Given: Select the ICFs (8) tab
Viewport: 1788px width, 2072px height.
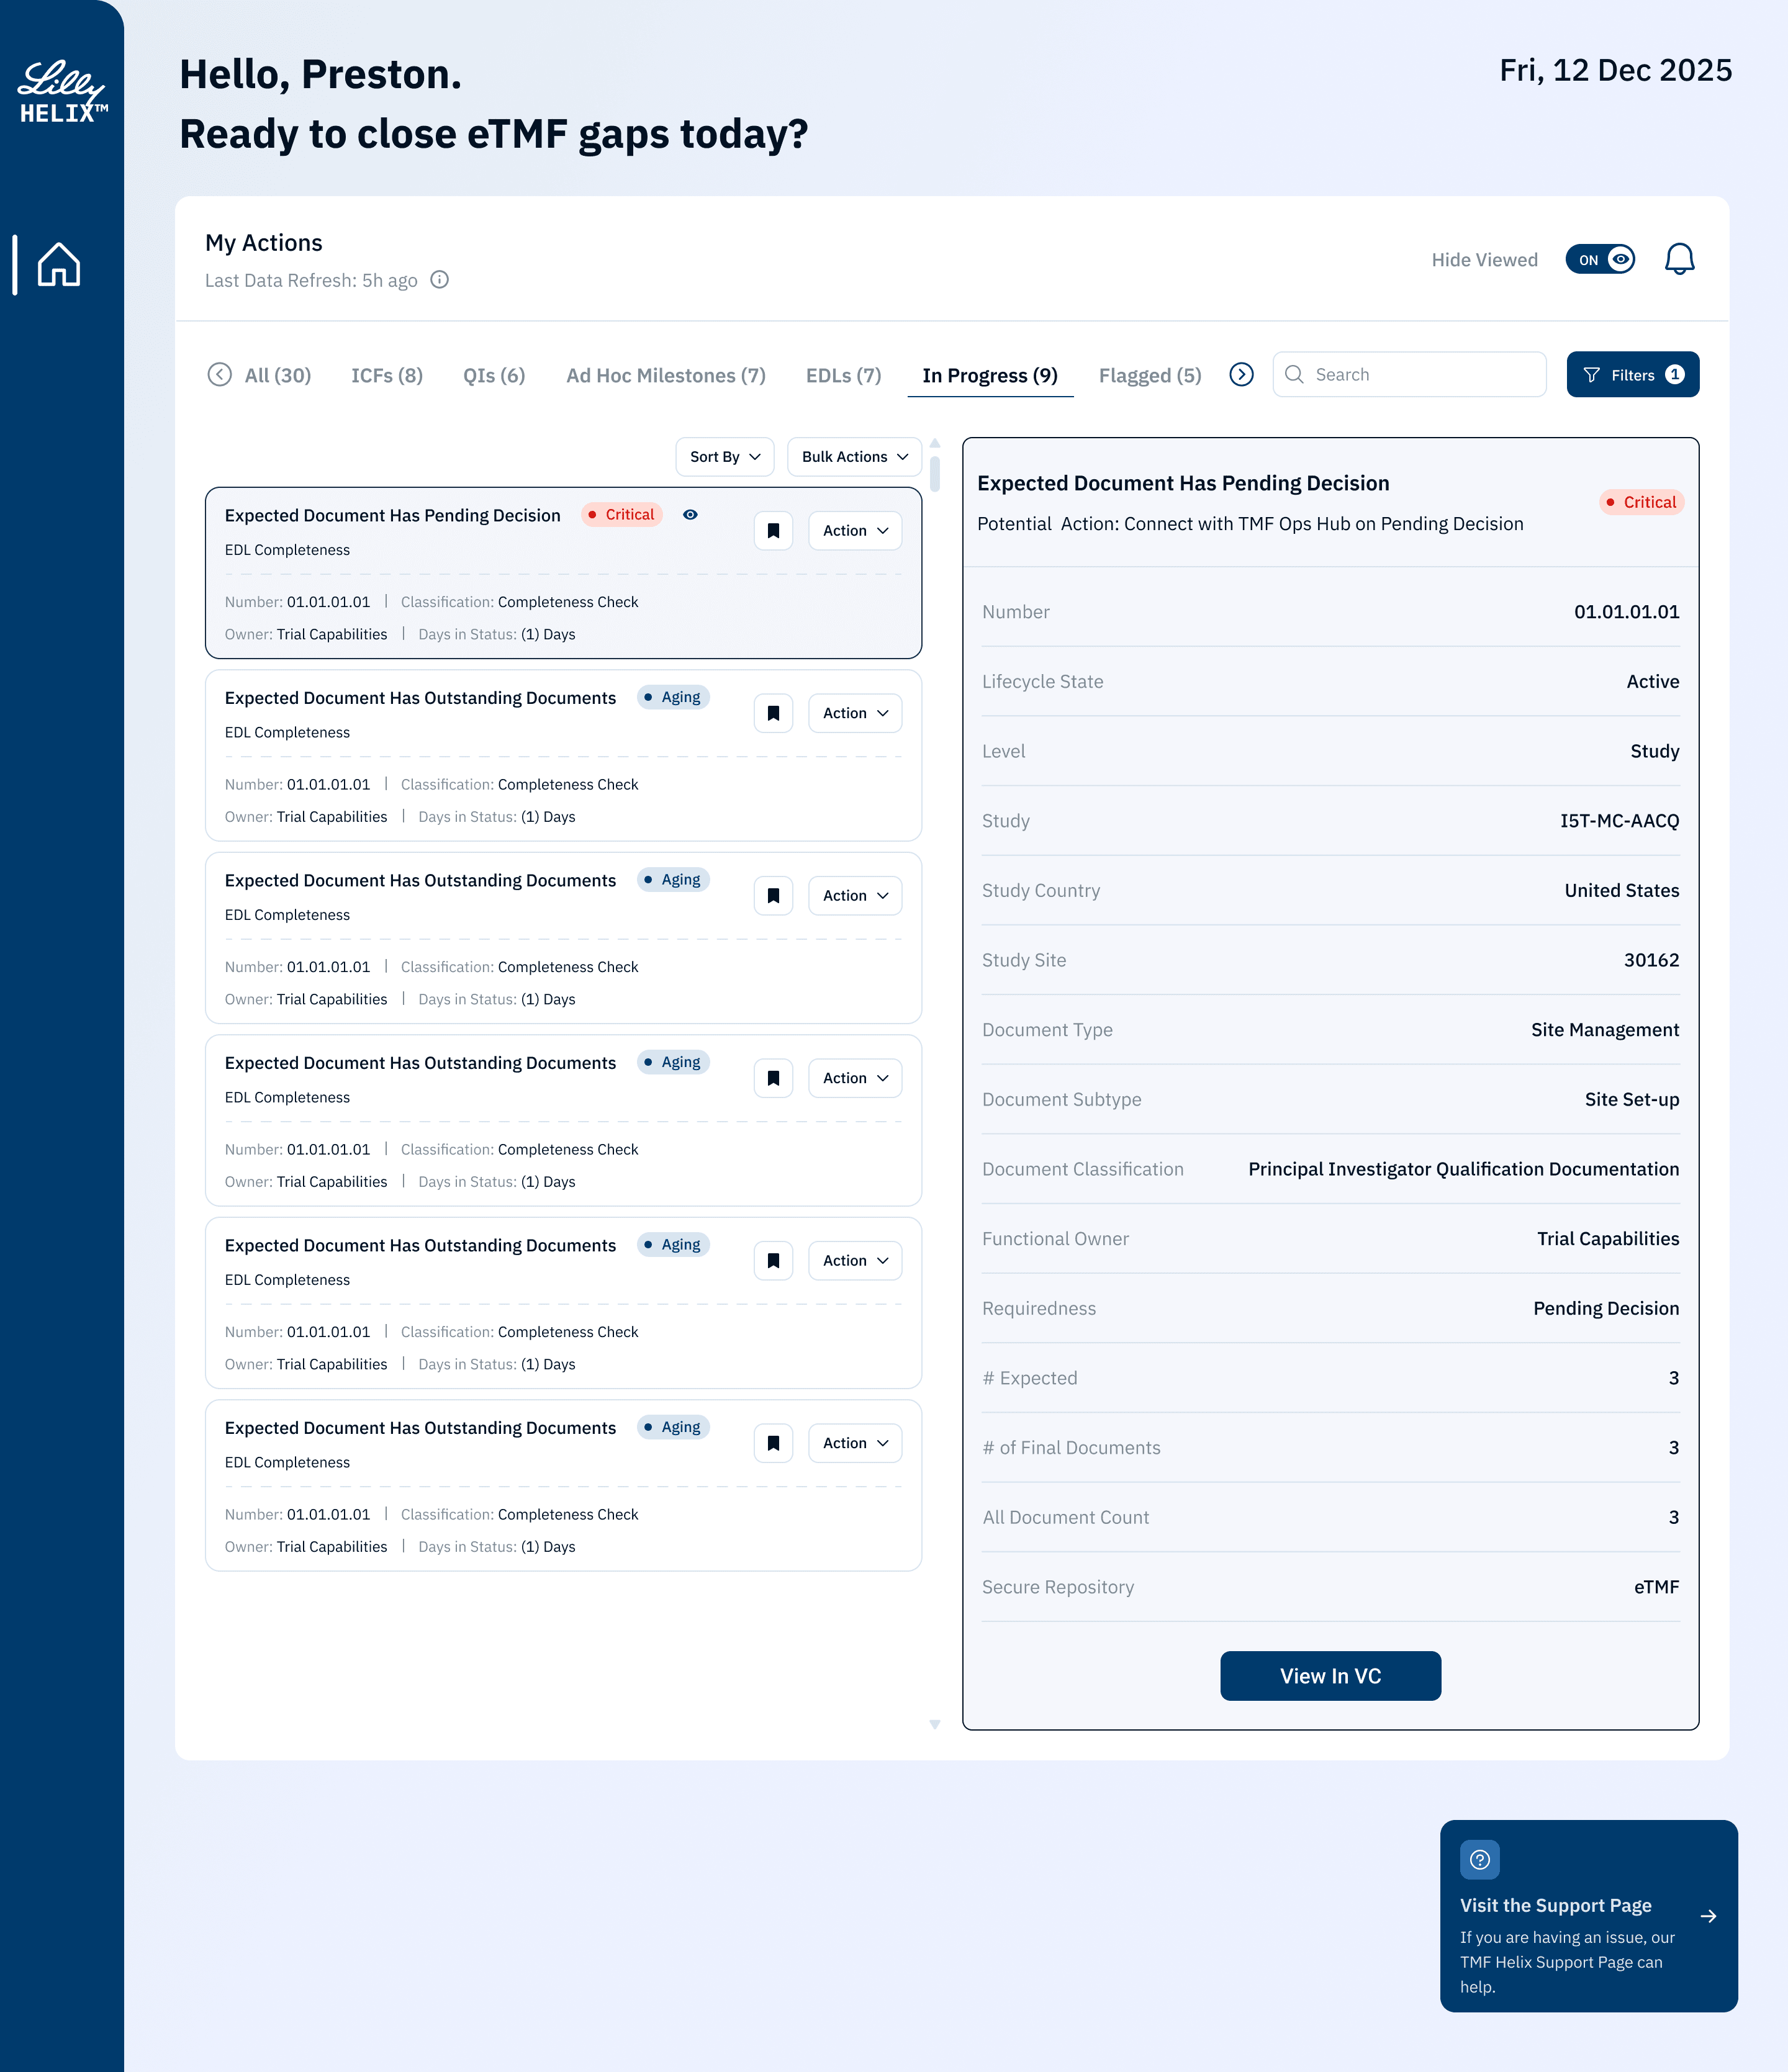Looking at the screenshot, I should [387, 375].
